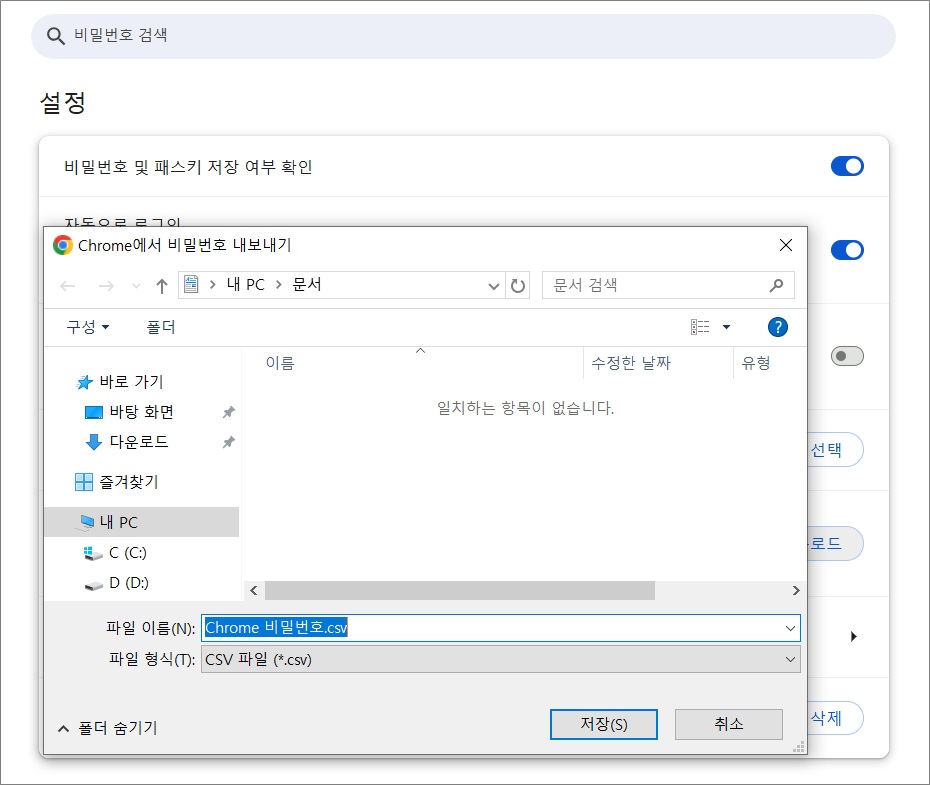
Task: Toggle off 비밀번호 및 패스키 저장 여부 확인
Action: click(x=847, y=166)
